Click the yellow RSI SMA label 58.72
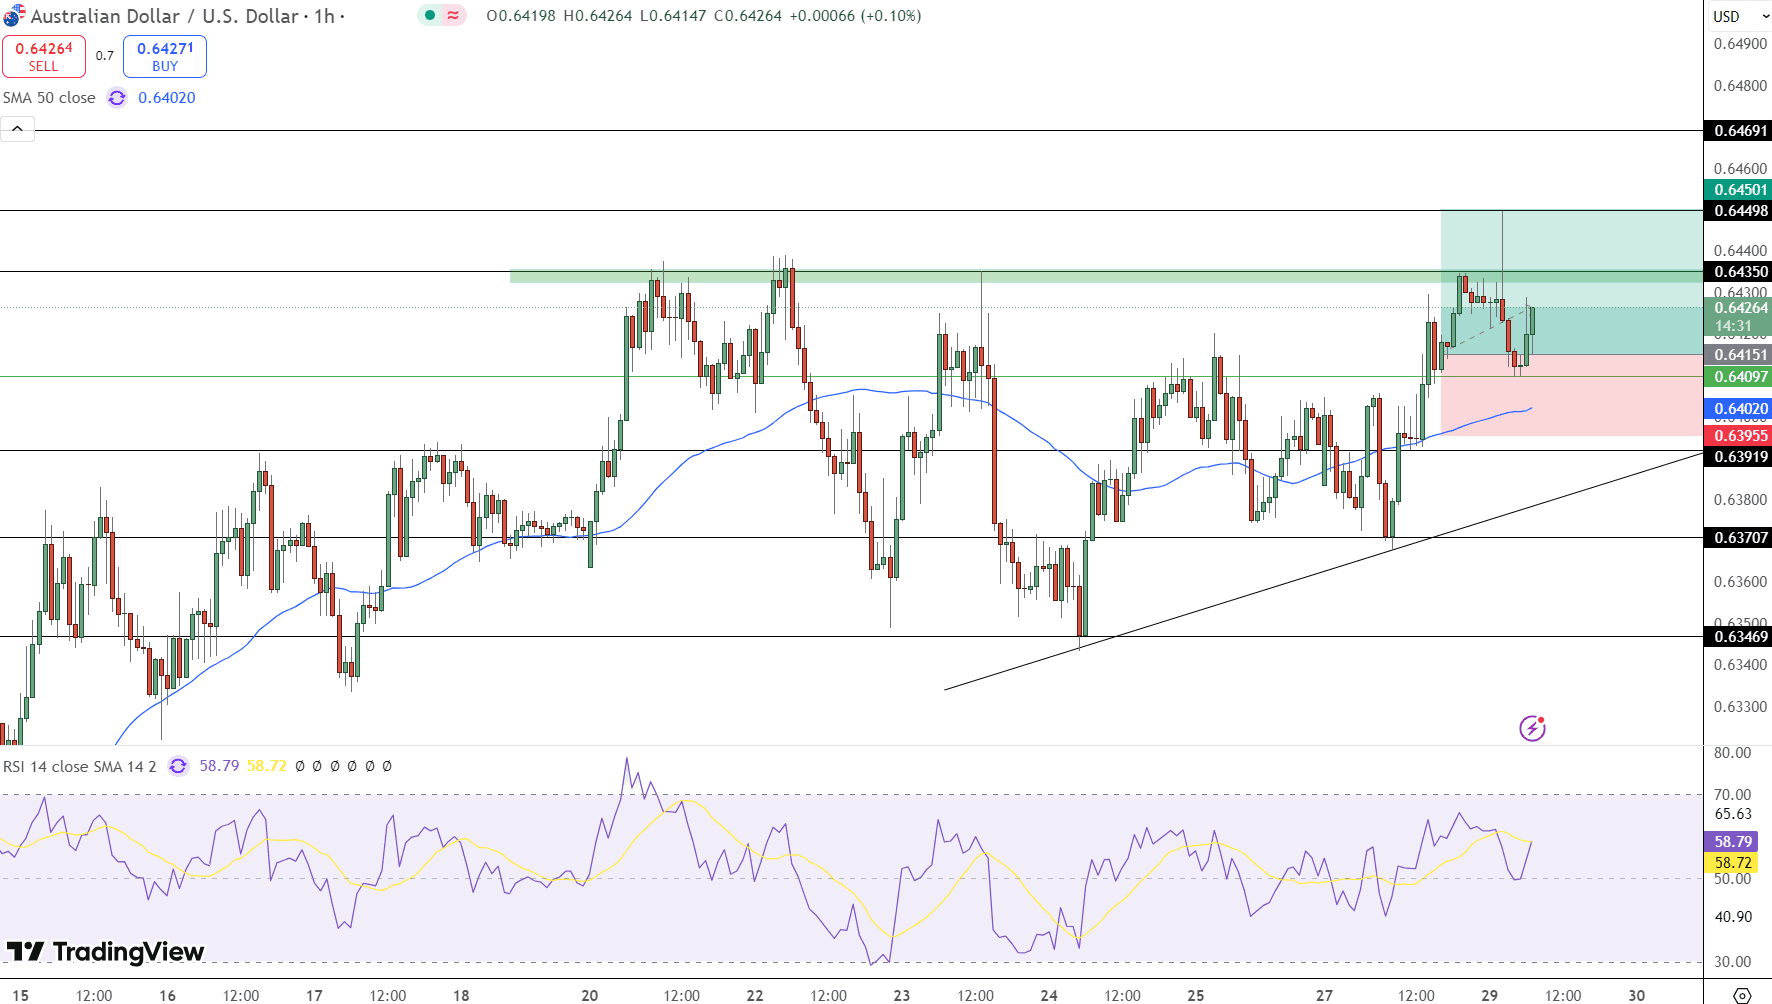 pyautogui.click(x=1732, y=863)
